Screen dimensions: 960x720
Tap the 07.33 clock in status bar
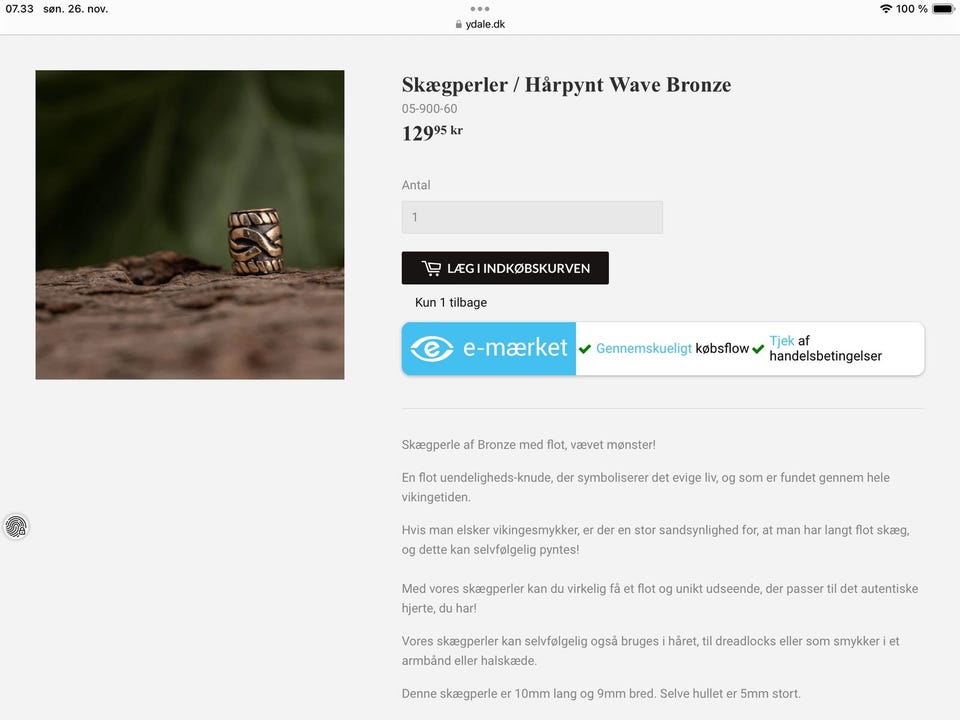20,9
